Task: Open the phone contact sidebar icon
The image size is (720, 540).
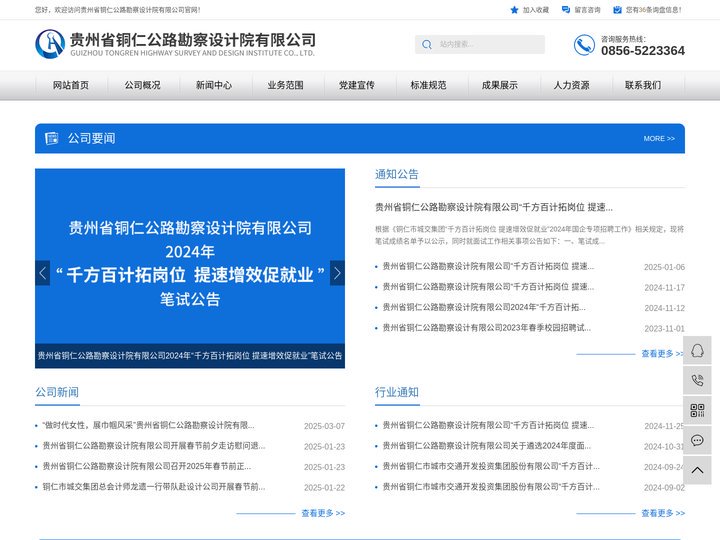Action: pos(697,380)
